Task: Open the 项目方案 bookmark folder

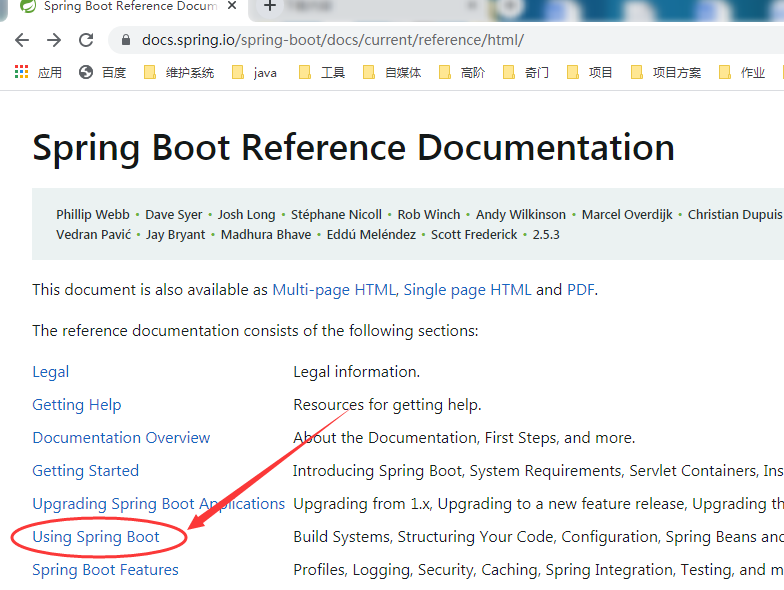Action: [666, 72]
